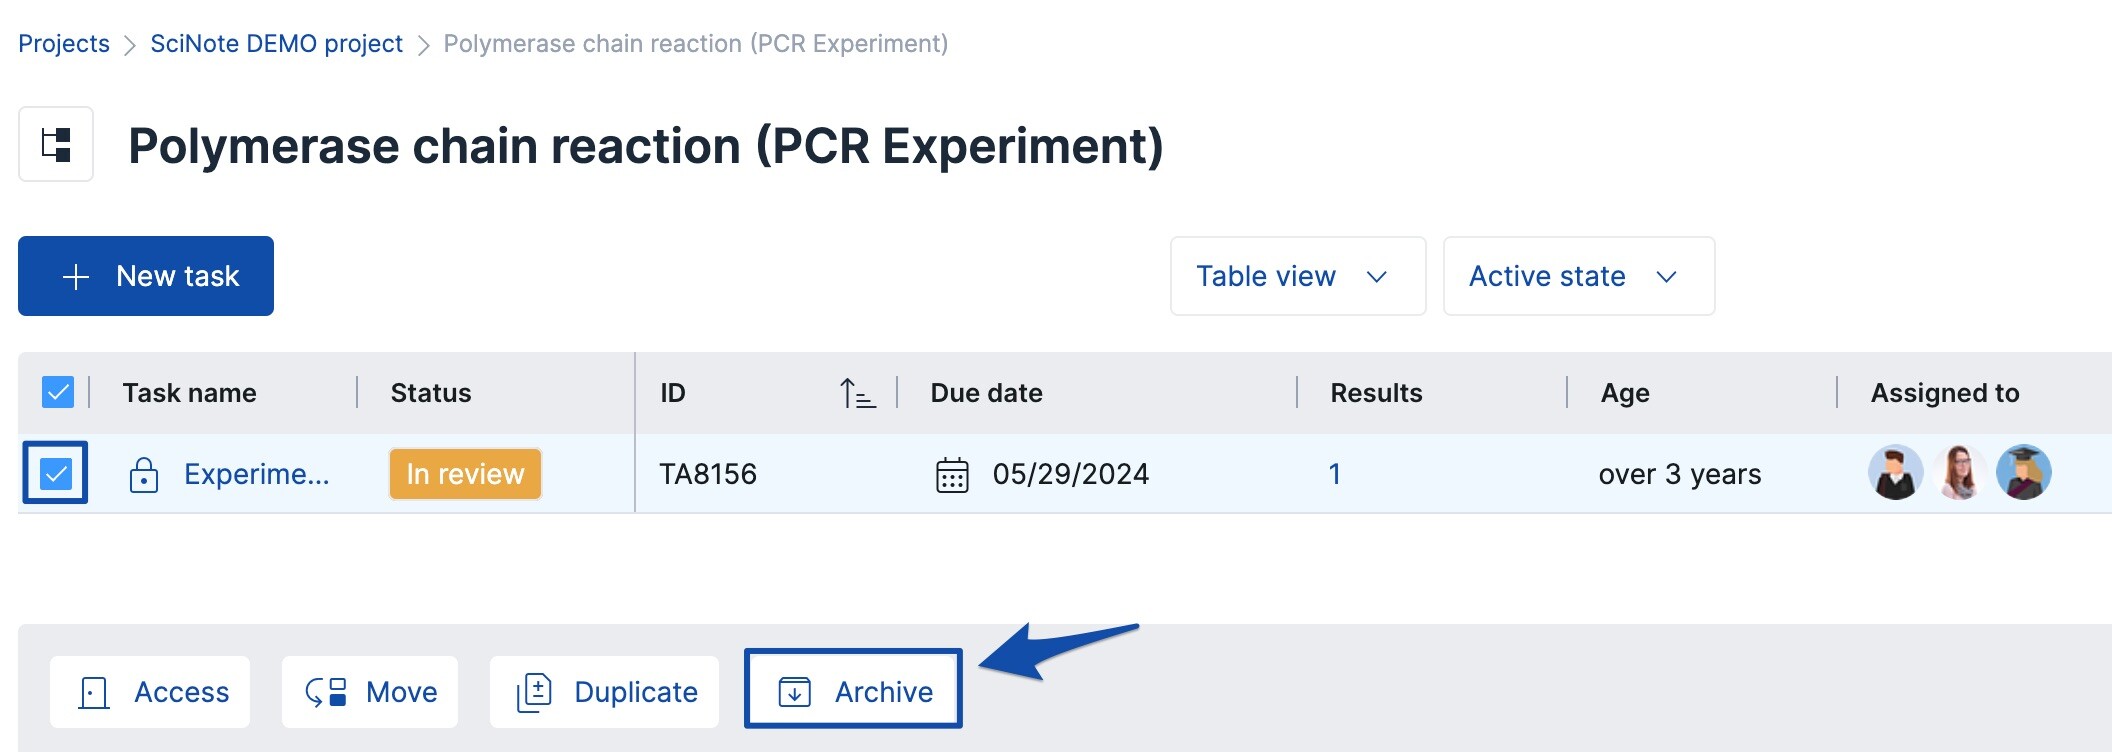This screenshot has height=752, width=2112.
Task: Open the results count link for TA8156
Action: coord(1334,474)
